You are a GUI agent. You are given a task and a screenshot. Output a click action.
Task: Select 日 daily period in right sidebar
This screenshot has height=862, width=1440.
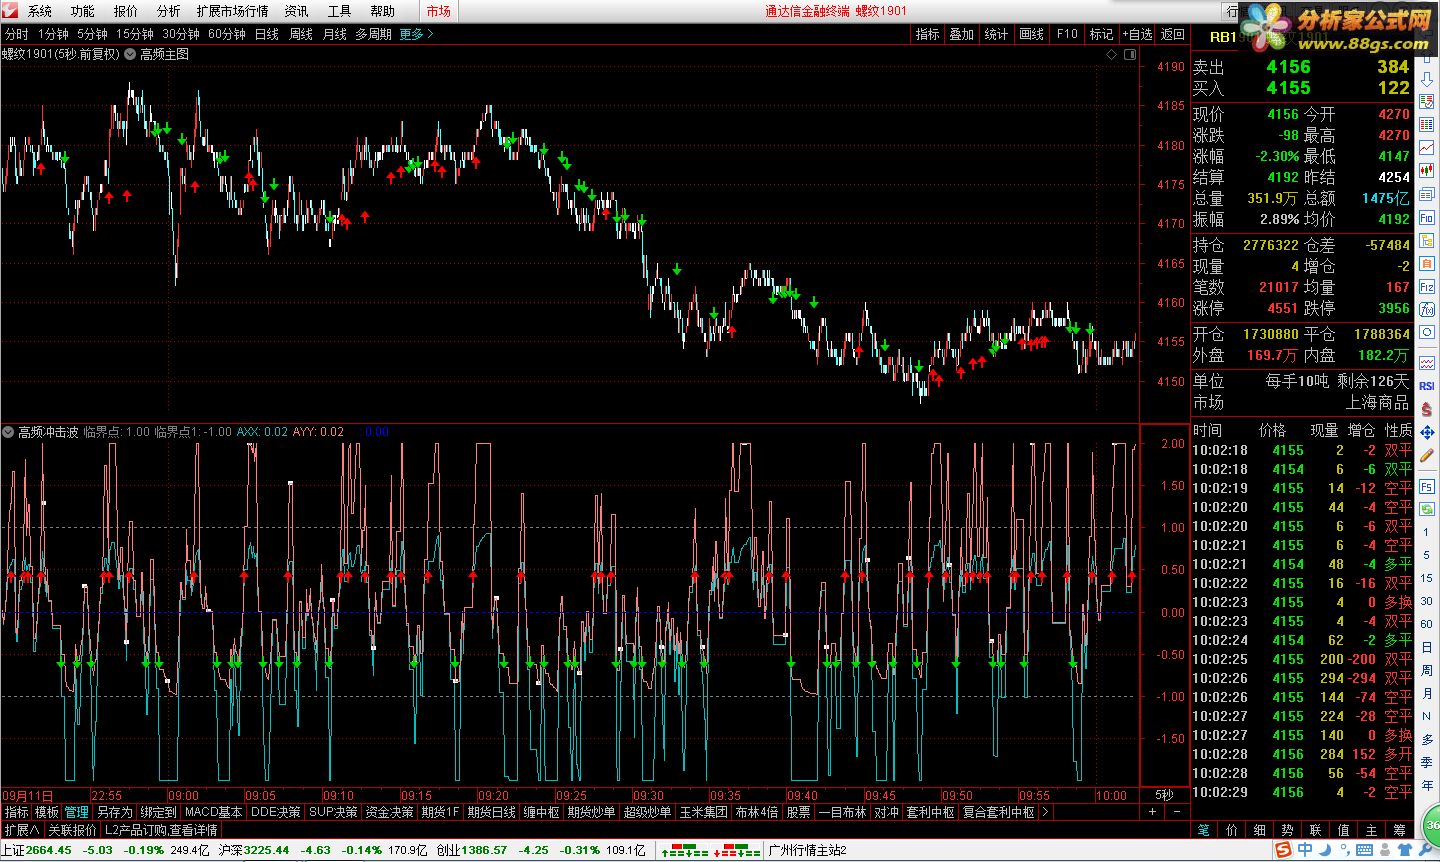pos(1427,647)
